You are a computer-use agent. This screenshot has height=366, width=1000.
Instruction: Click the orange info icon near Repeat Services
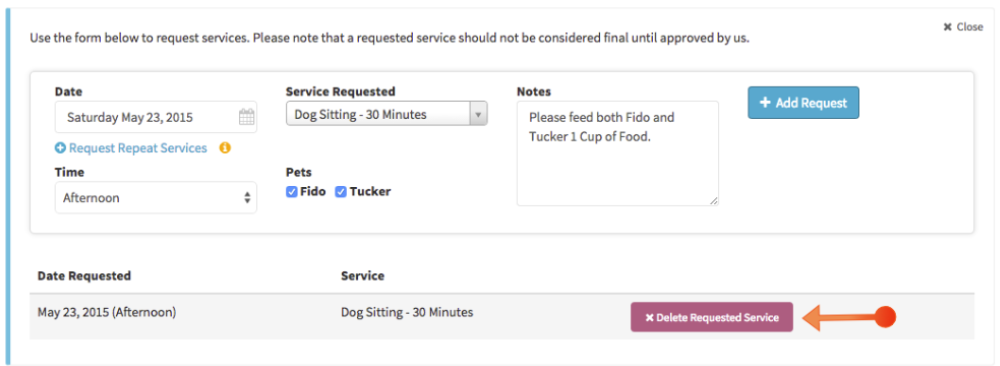(x=224, y=148)
